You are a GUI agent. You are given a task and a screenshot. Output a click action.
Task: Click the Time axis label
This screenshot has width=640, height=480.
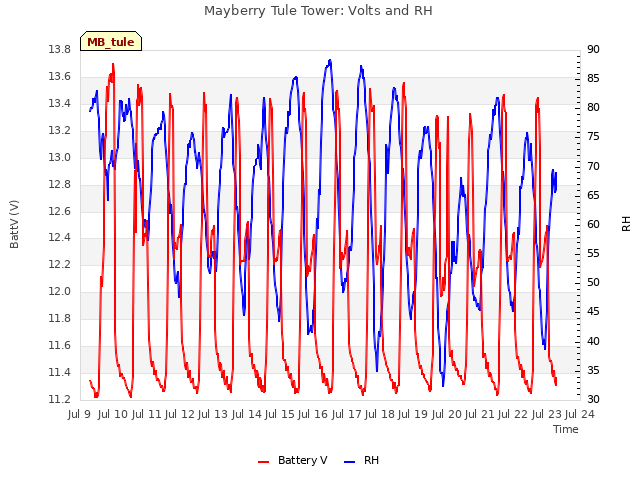click(566, 429)
